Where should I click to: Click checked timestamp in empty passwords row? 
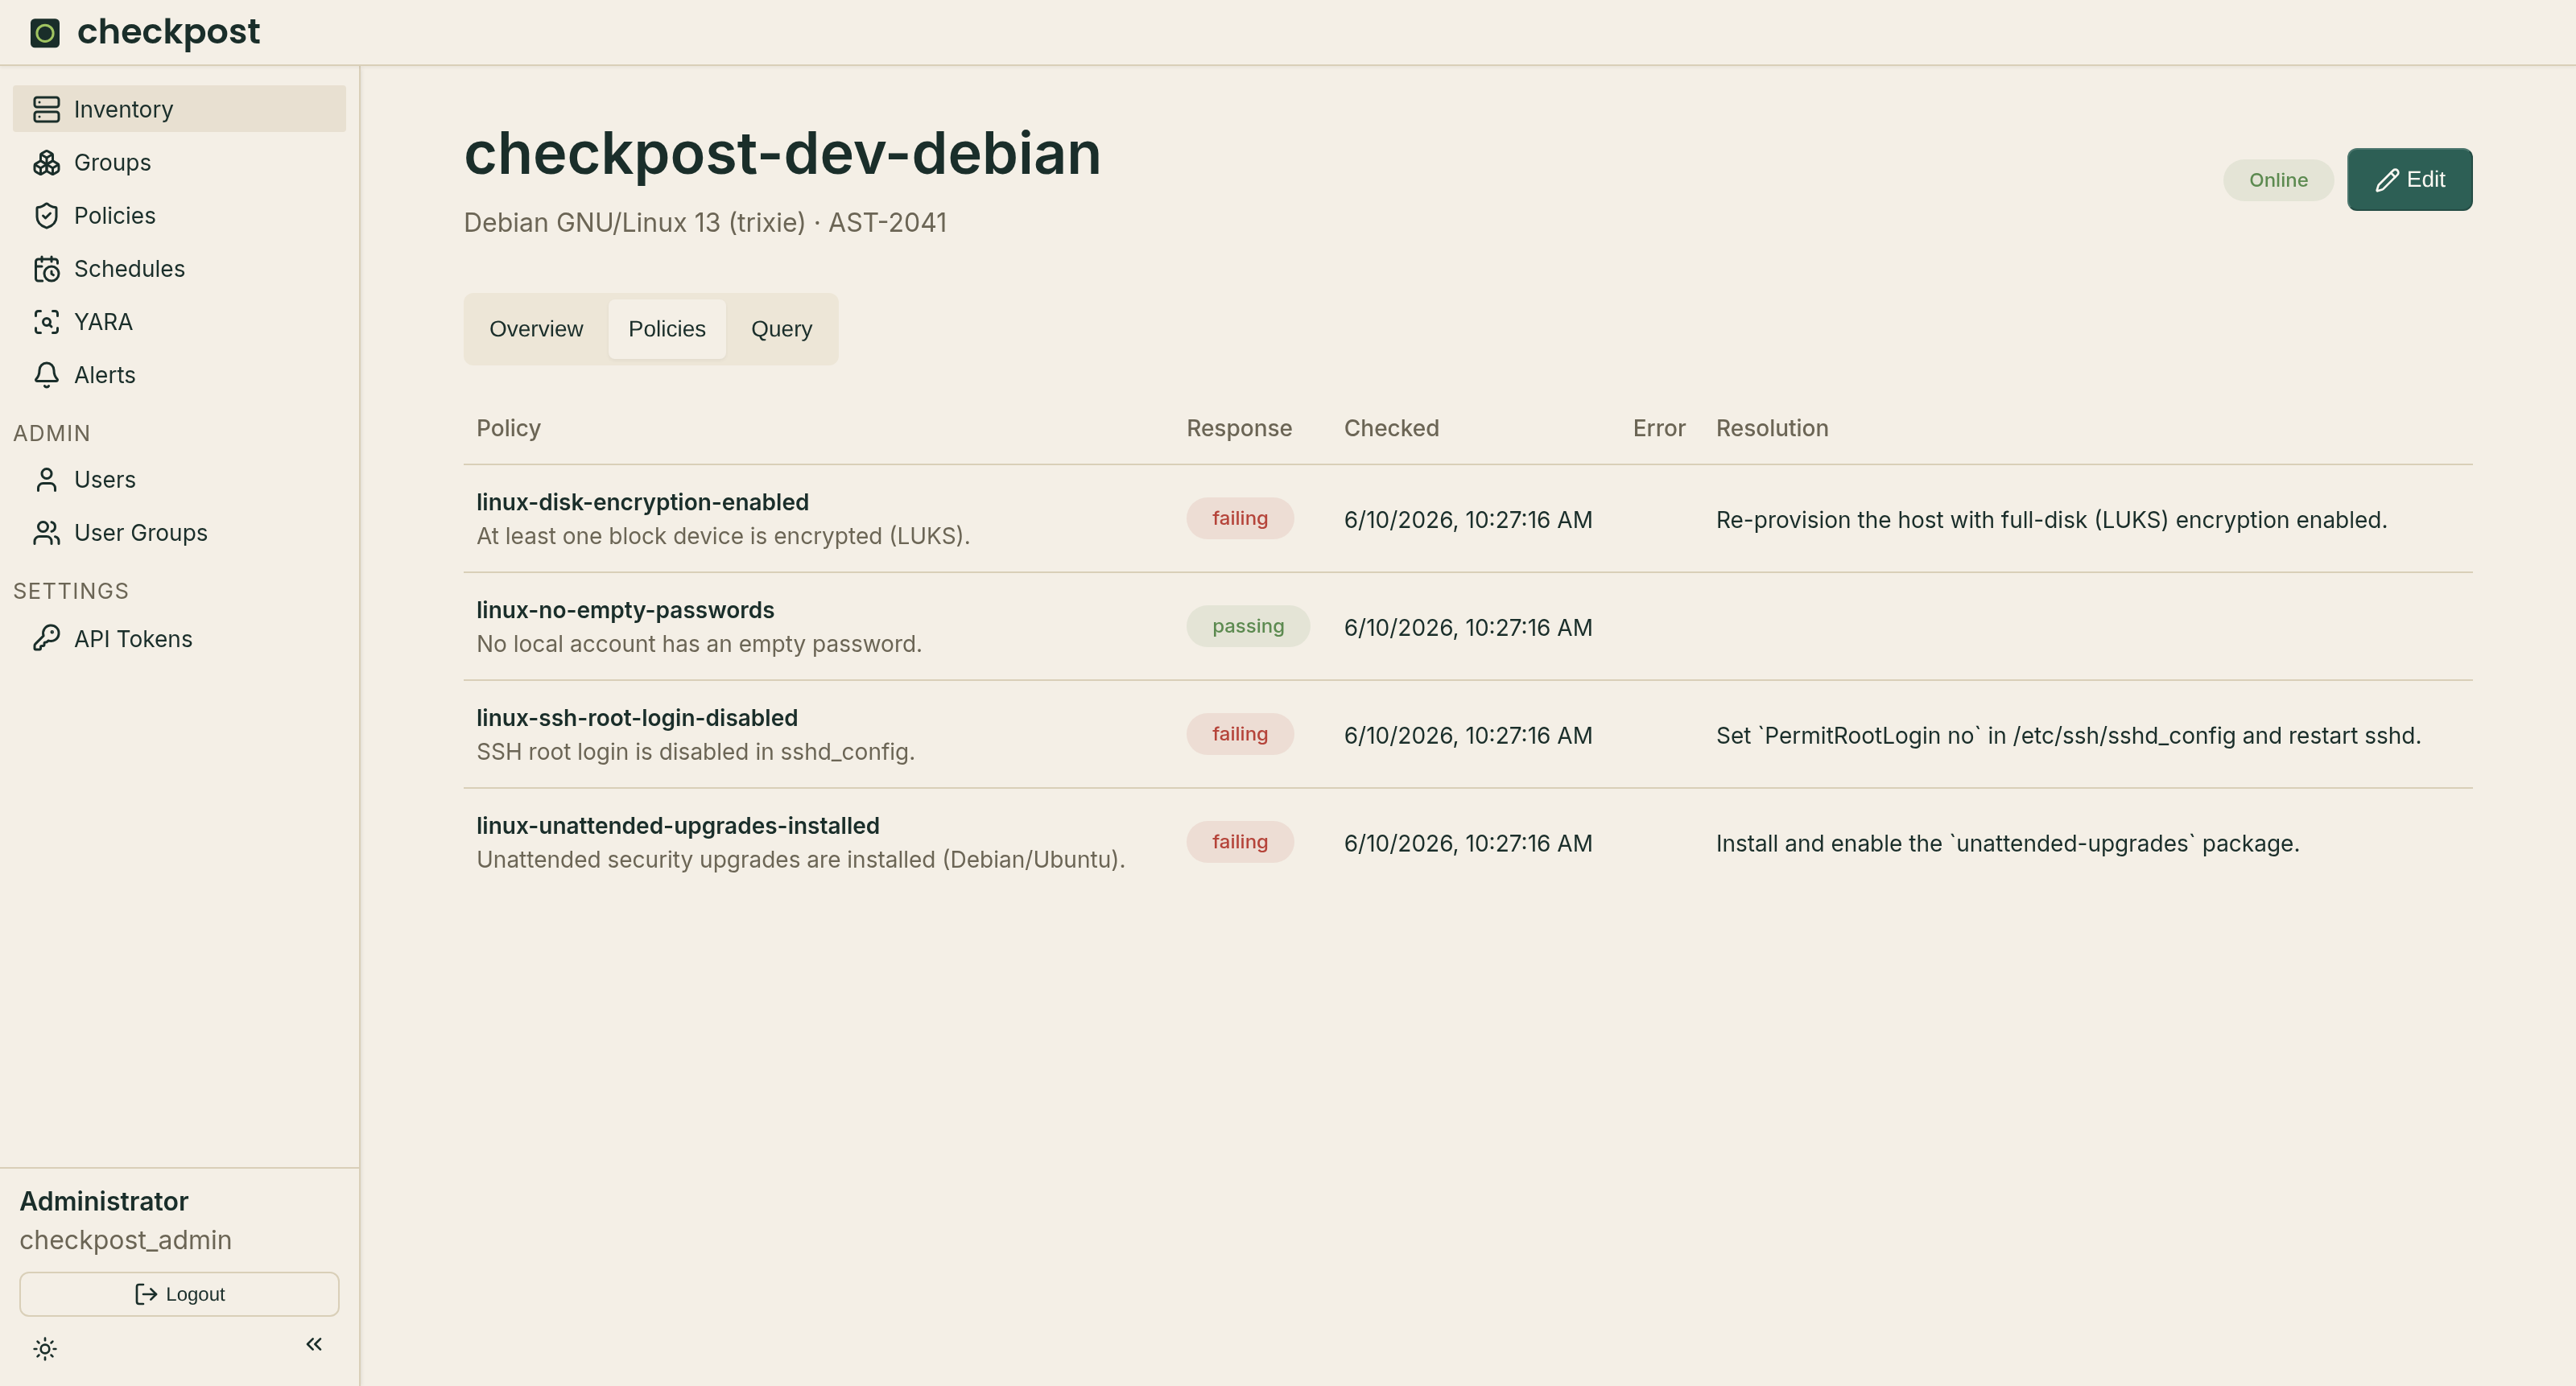click(x=1467, y=628)
